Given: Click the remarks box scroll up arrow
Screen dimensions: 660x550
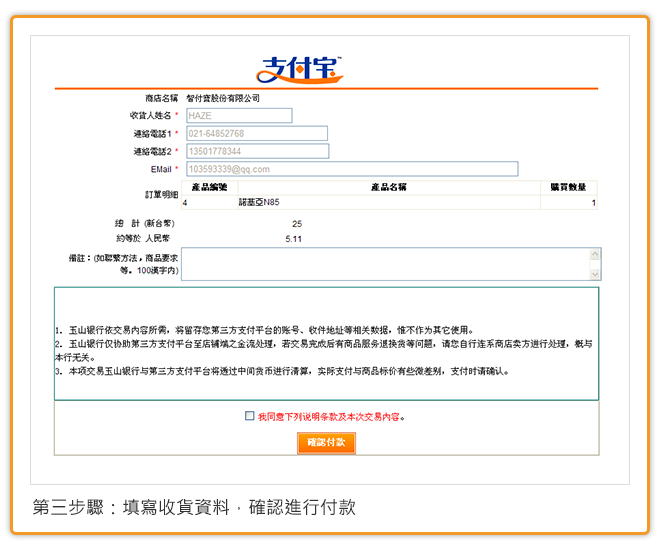Looking at the screenshot, I should 595,254.
